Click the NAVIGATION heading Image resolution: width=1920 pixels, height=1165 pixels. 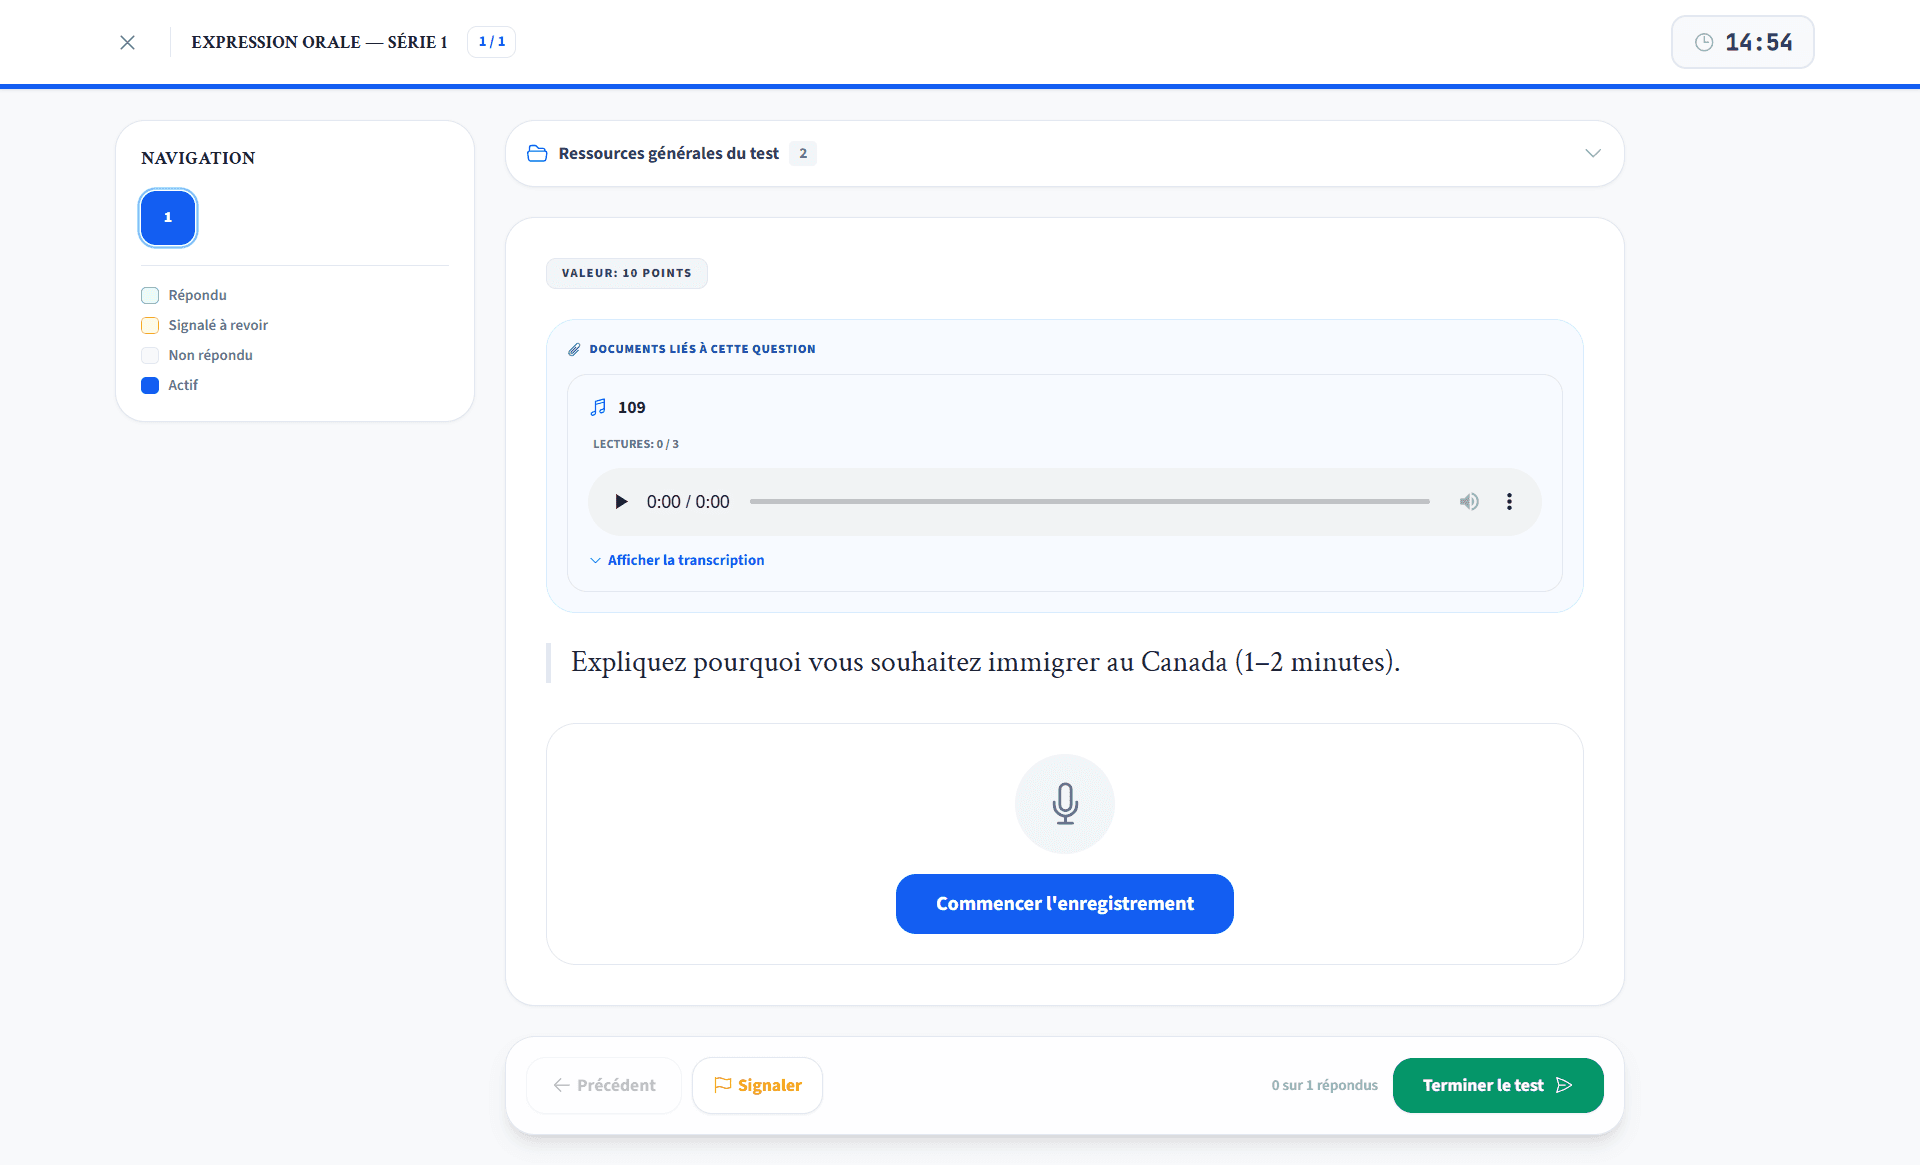tap(198, 158)
